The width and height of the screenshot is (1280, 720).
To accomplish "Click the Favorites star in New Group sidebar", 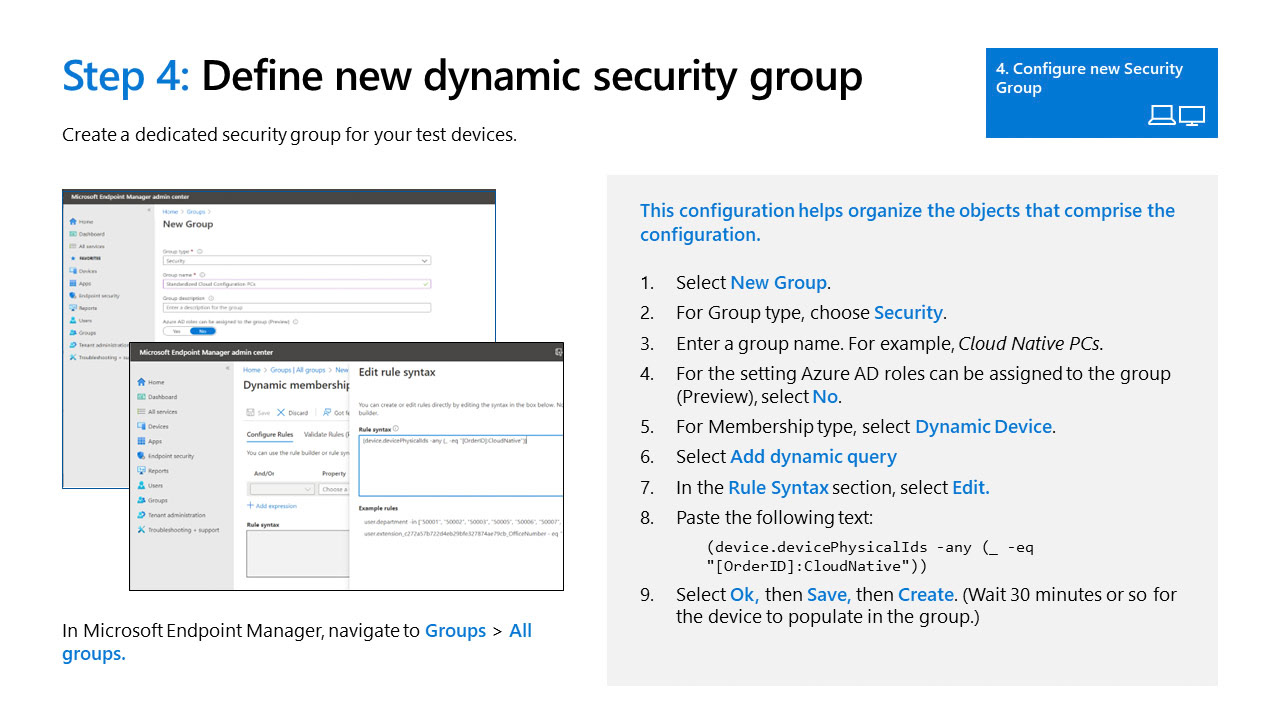I will pos(73,258).
